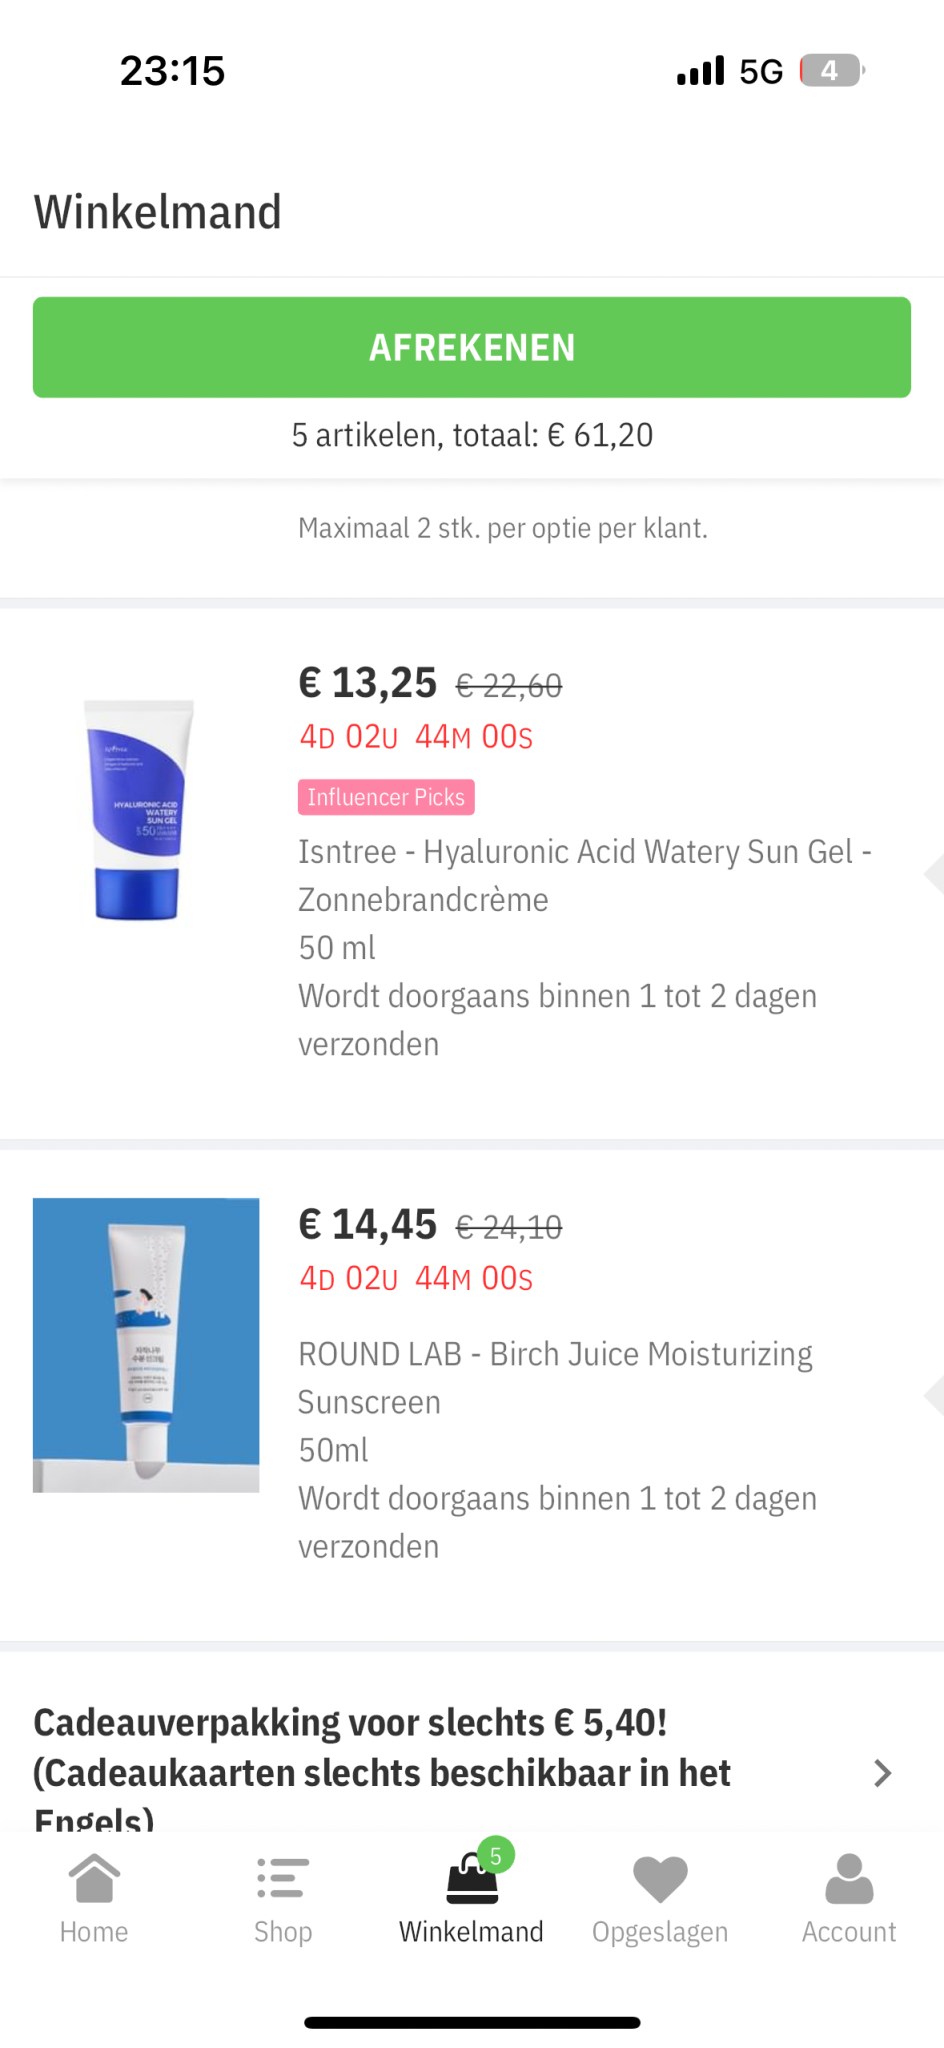944x2048 pixels.
Task: Open the Isntree sun gel product thumbnail
Action: 139,810
